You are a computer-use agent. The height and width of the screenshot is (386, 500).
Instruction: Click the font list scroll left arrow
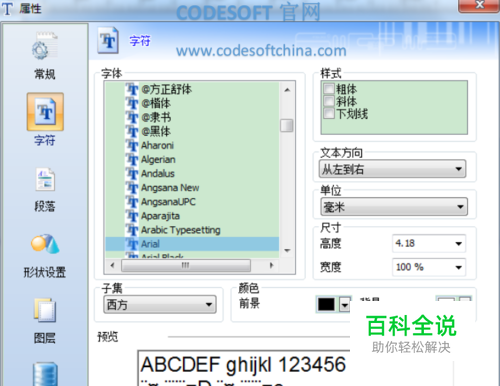(x=112, y=266)
